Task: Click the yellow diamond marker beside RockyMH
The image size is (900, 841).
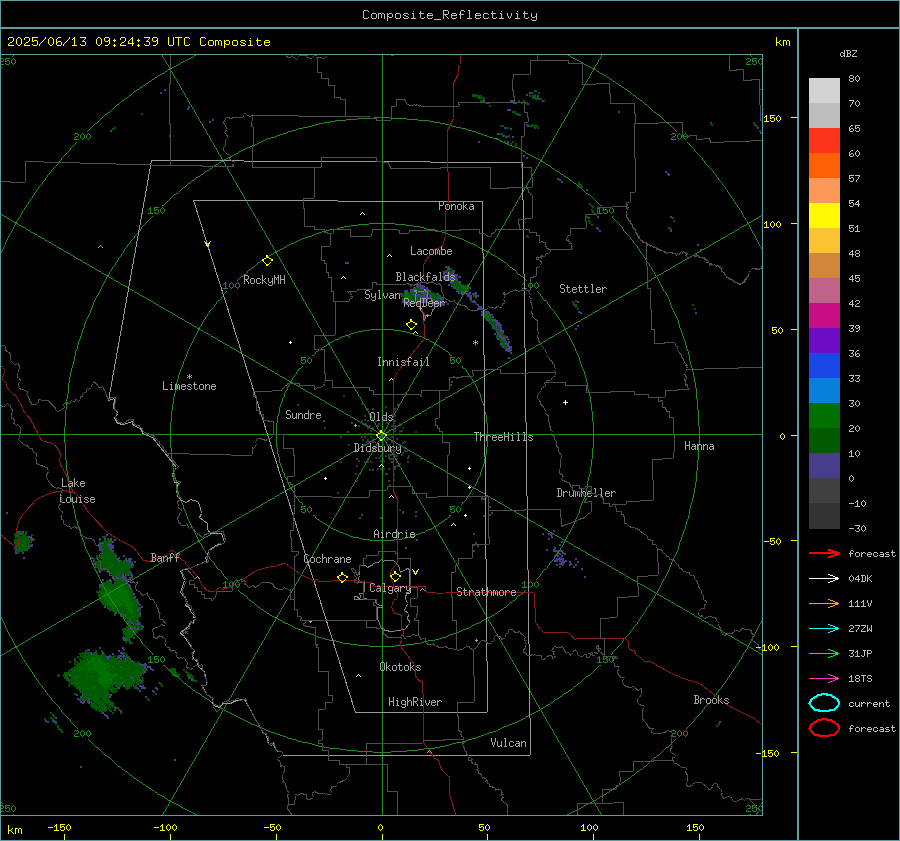Action: pyautogui.click(x=267, y=261)
